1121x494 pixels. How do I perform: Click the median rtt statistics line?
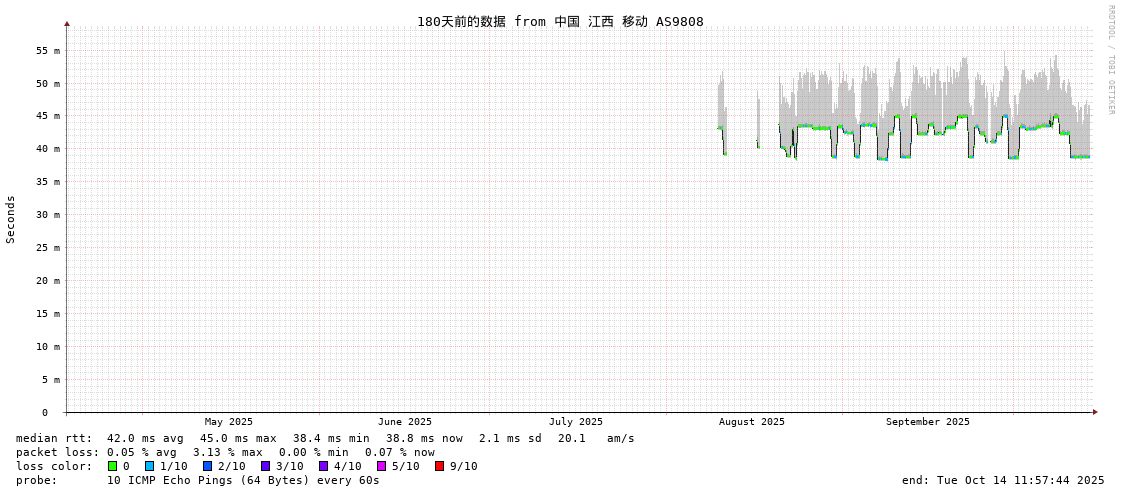pyautogui.click(x=325, y=438)
